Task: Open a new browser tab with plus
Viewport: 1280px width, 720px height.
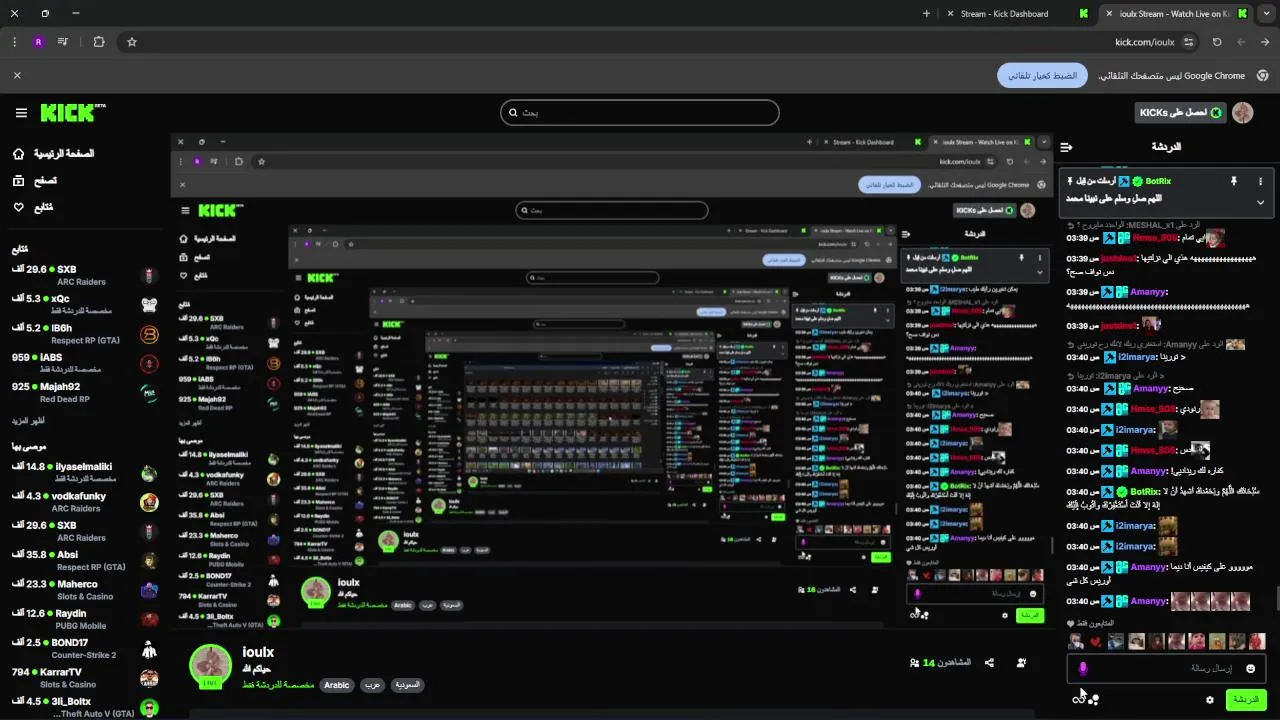Action: 926,14
